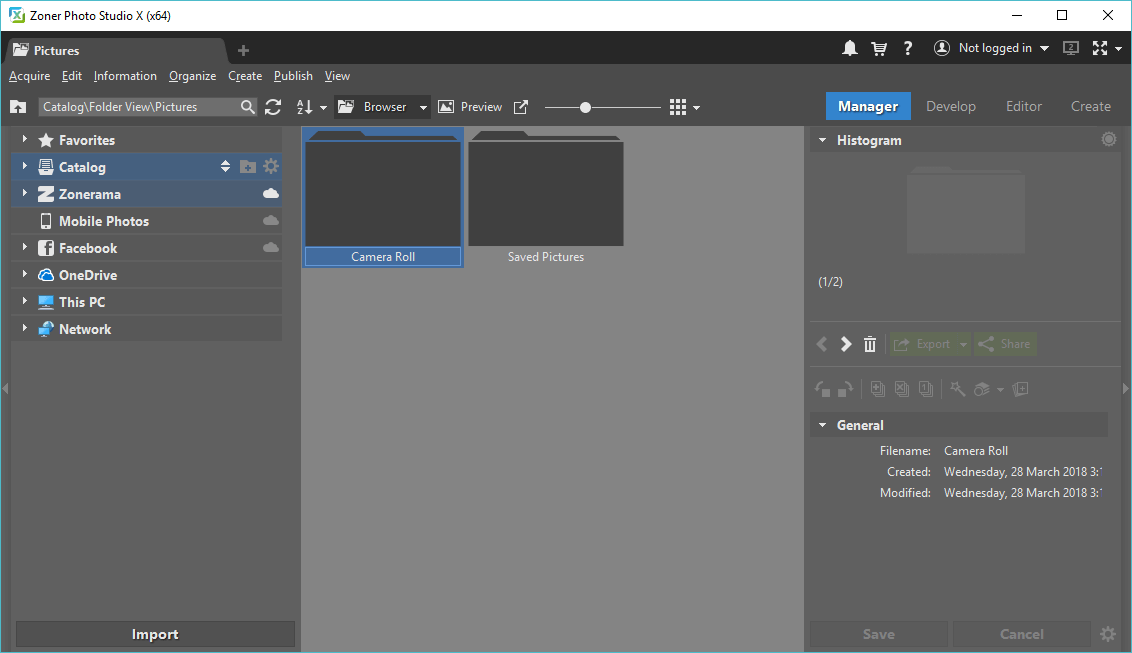Click the refresh folder icon
The image size is (1132, 653).
[273, 107]
